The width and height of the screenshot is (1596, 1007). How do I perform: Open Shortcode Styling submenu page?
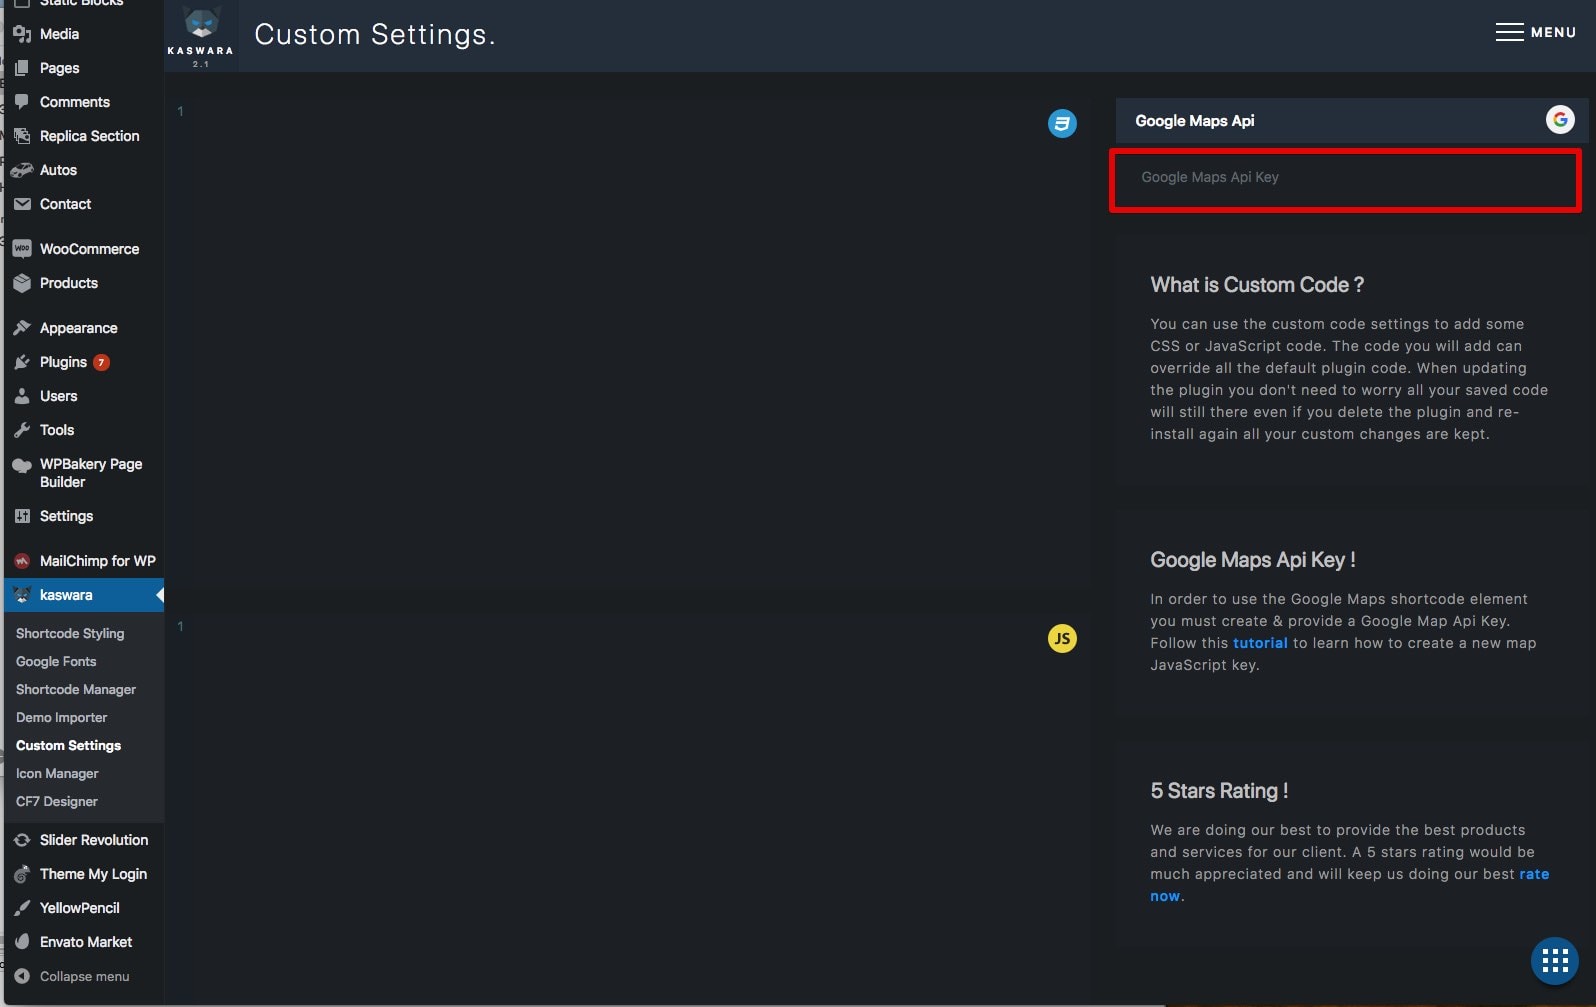(70, 633)
